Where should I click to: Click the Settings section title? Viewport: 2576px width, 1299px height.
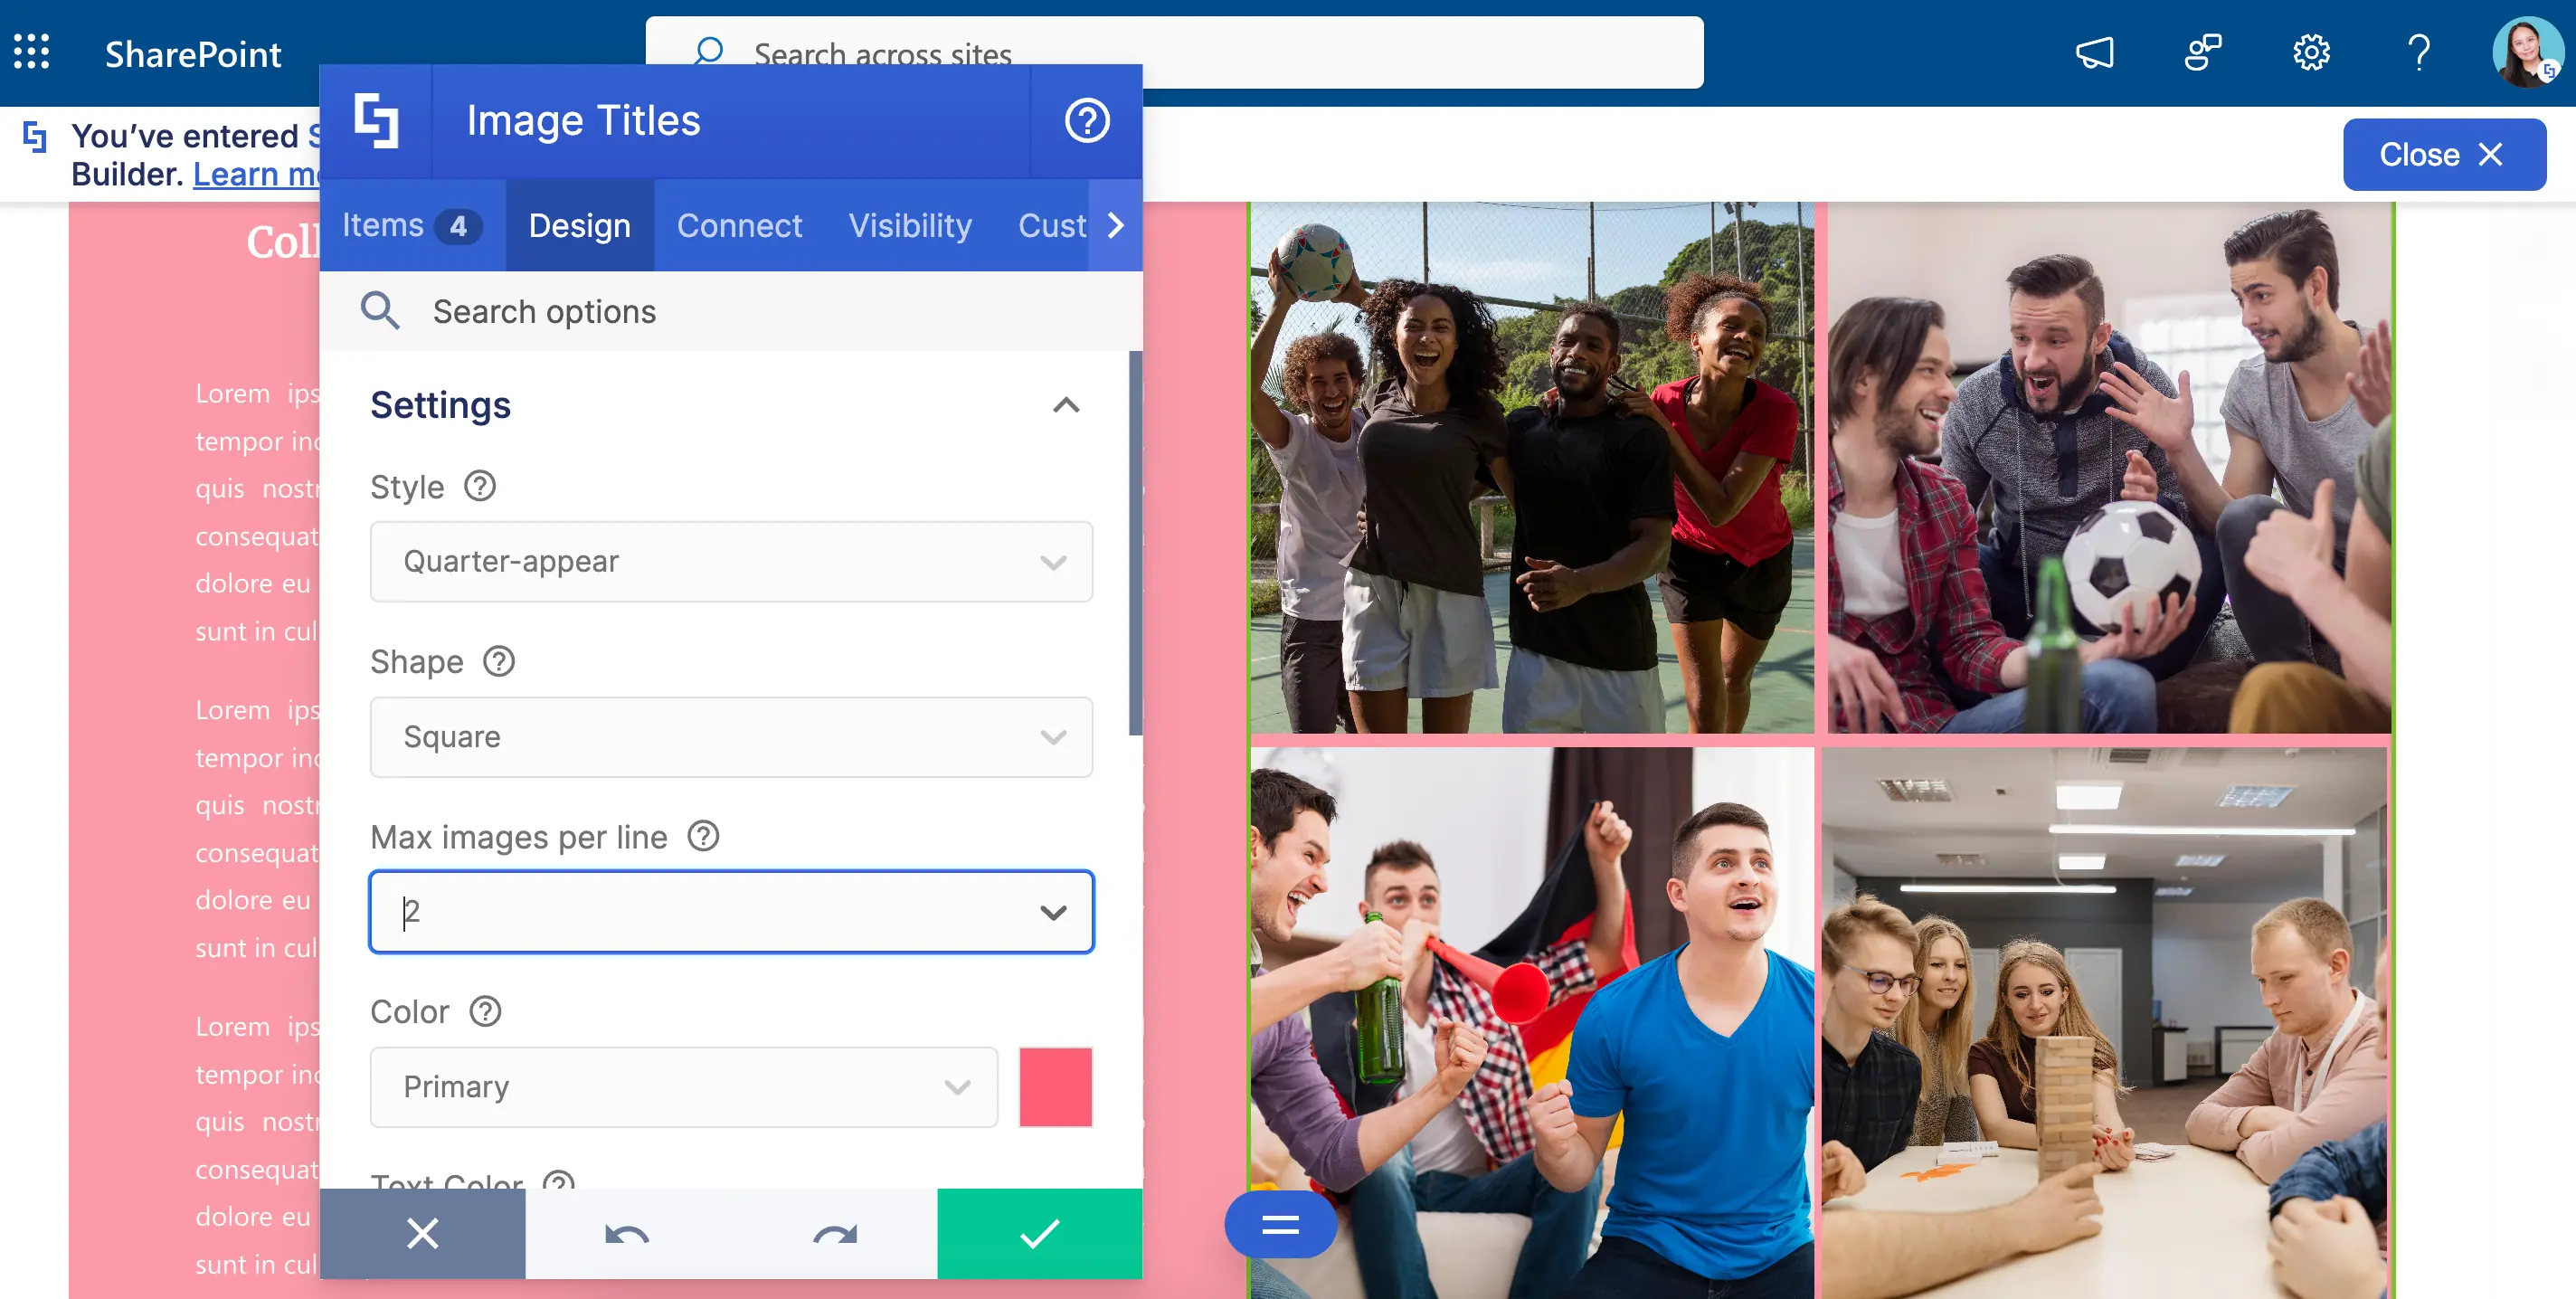pos(440,405)
